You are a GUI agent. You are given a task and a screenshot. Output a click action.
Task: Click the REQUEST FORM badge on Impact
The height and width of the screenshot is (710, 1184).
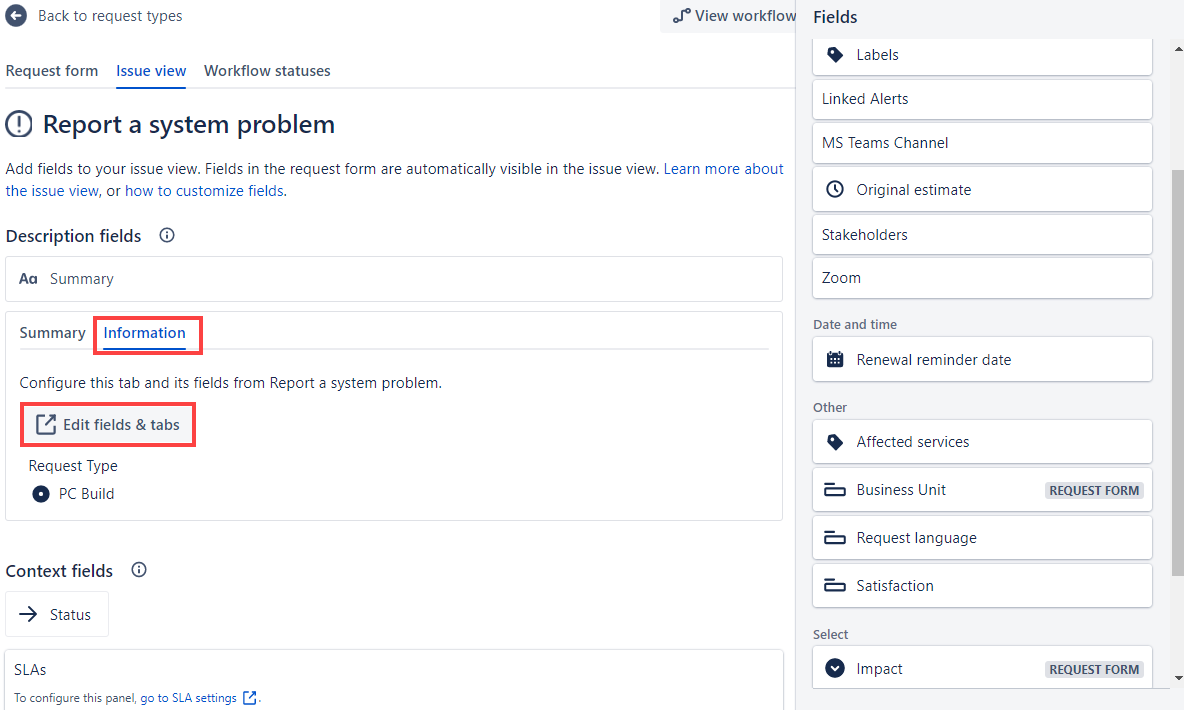(x=1094, y=669)
